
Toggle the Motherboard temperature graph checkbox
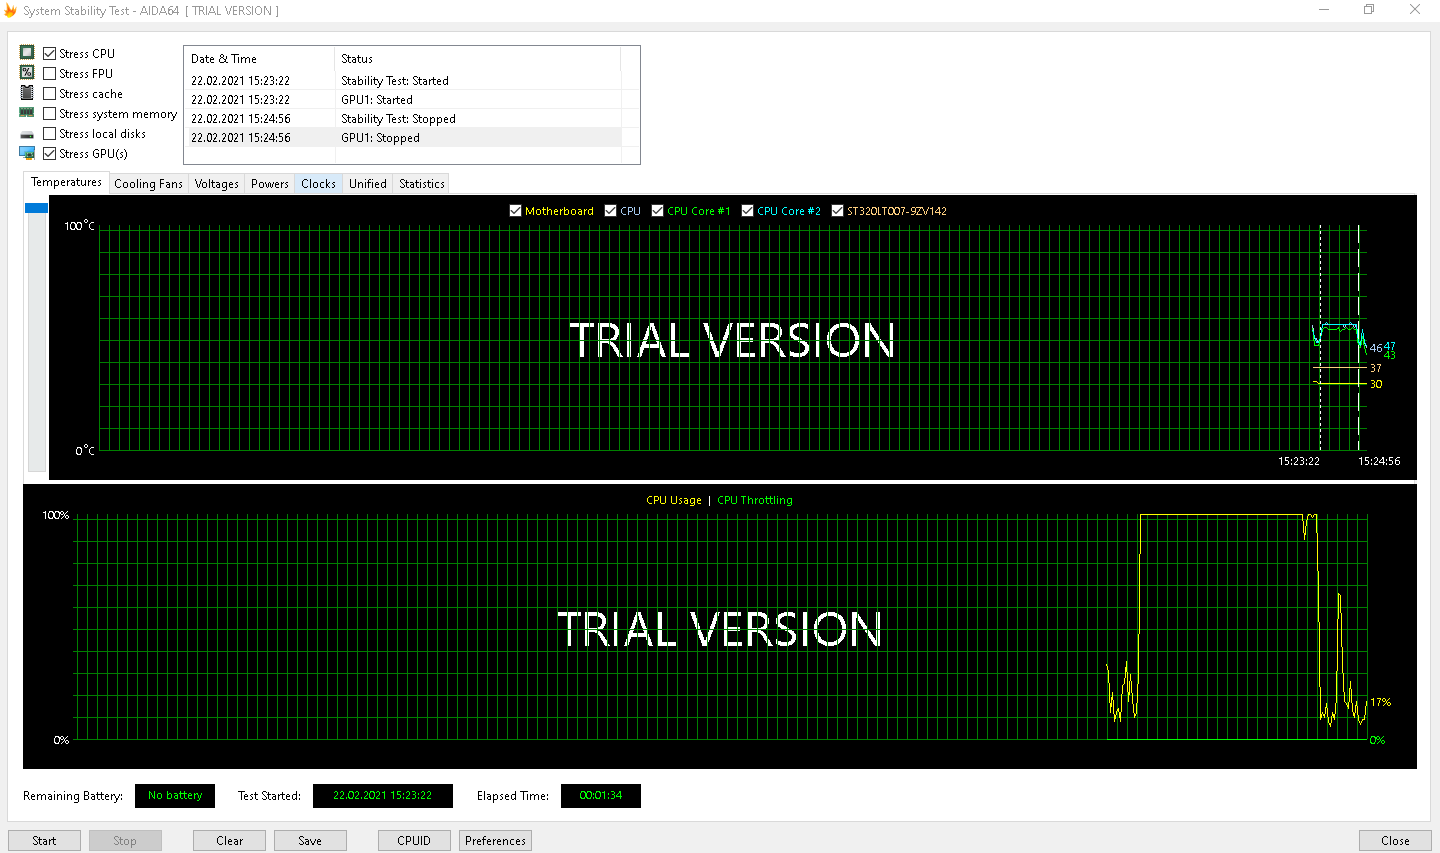click(516, 211)
